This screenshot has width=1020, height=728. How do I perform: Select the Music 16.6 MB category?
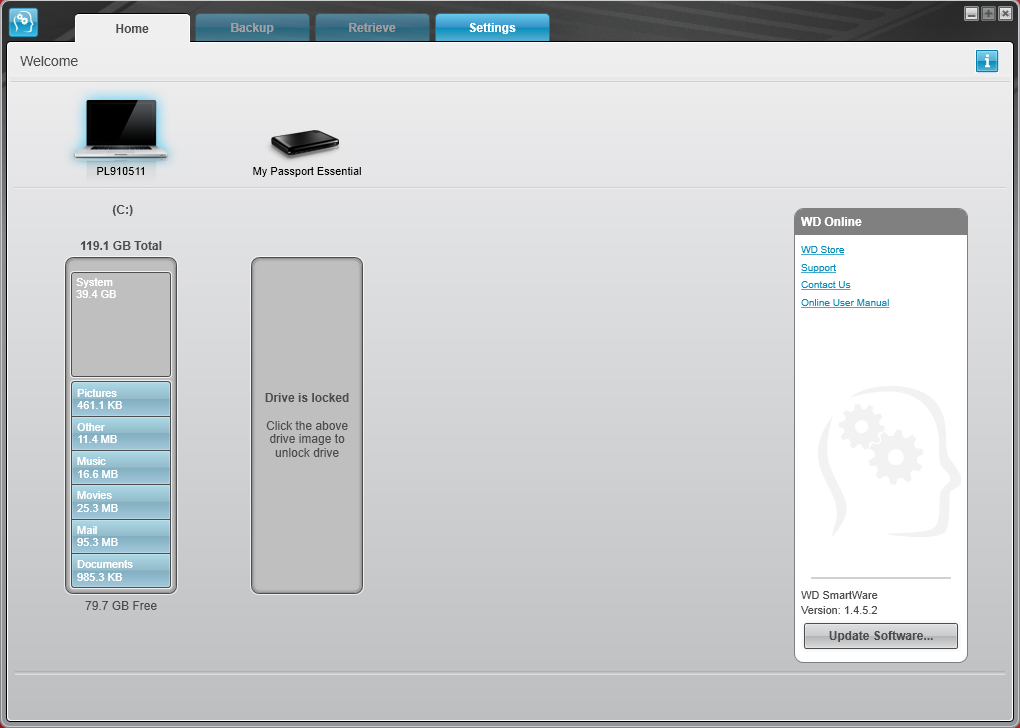tap(121, 467)
